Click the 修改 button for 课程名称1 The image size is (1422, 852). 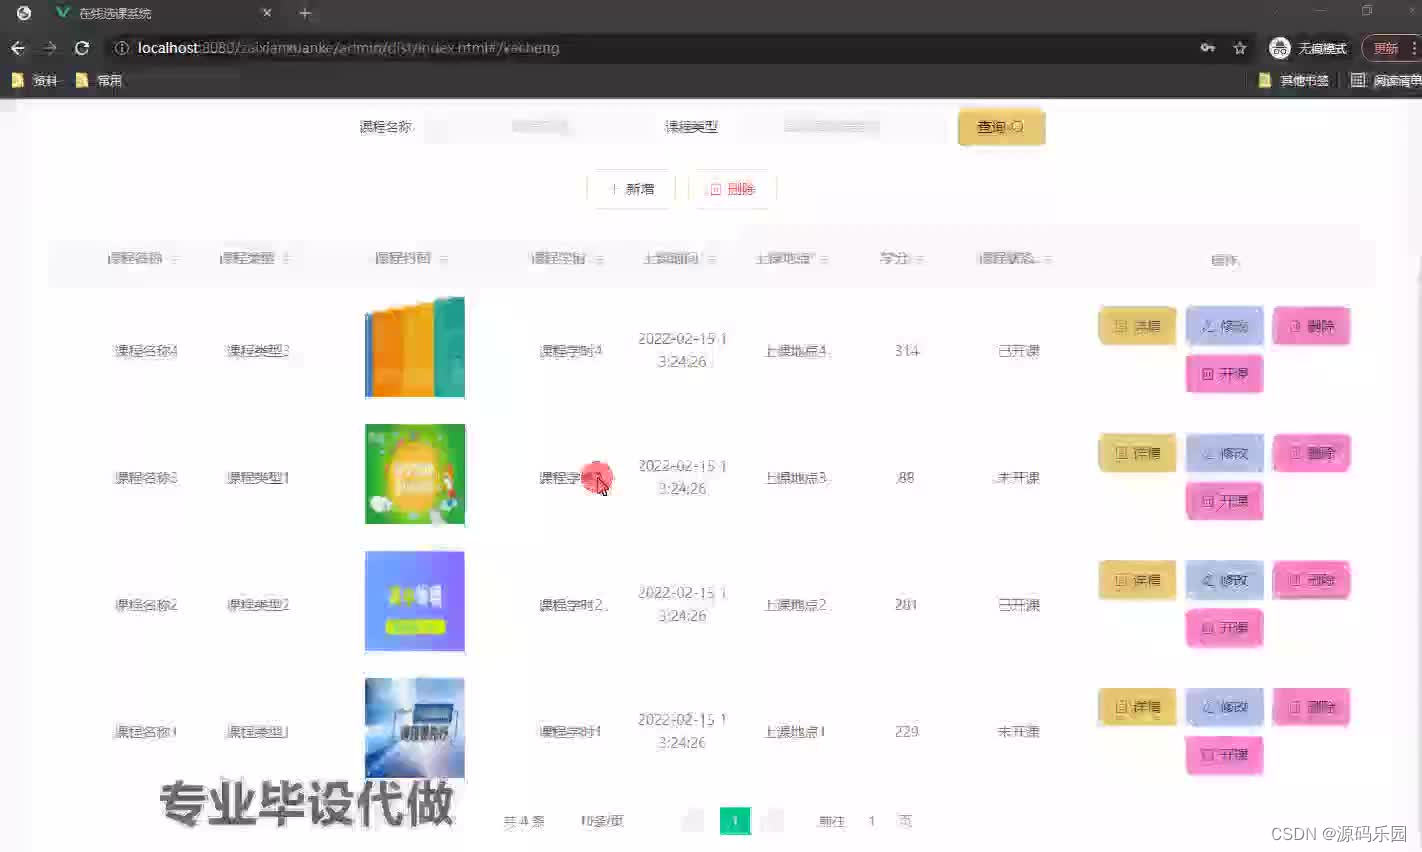1224,706
